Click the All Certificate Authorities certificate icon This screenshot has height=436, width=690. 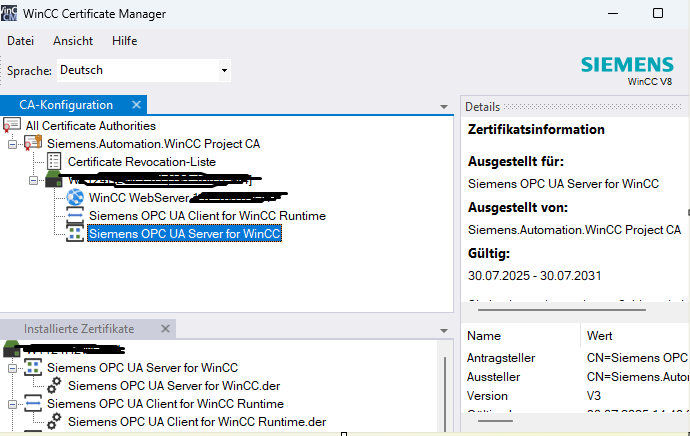tap(12, 126)
